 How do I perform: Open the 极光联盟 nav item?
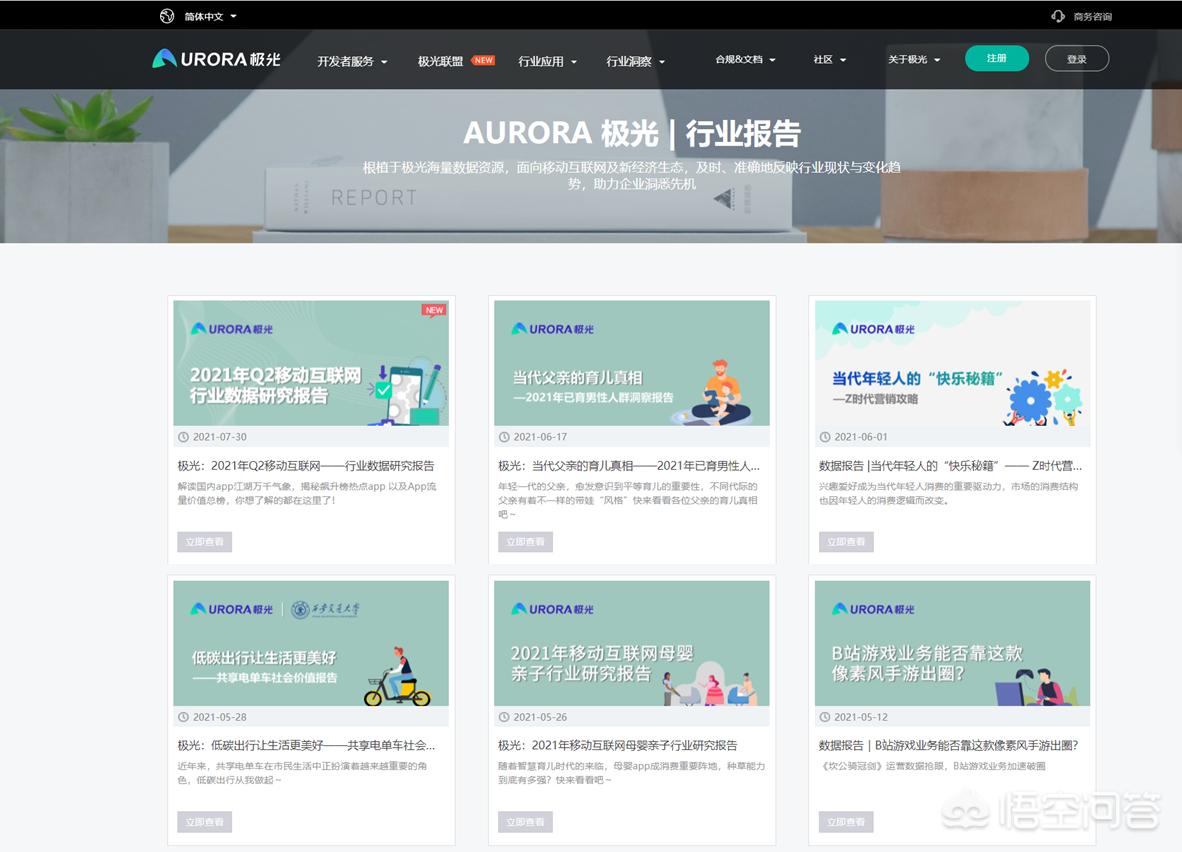pos(440,61)
